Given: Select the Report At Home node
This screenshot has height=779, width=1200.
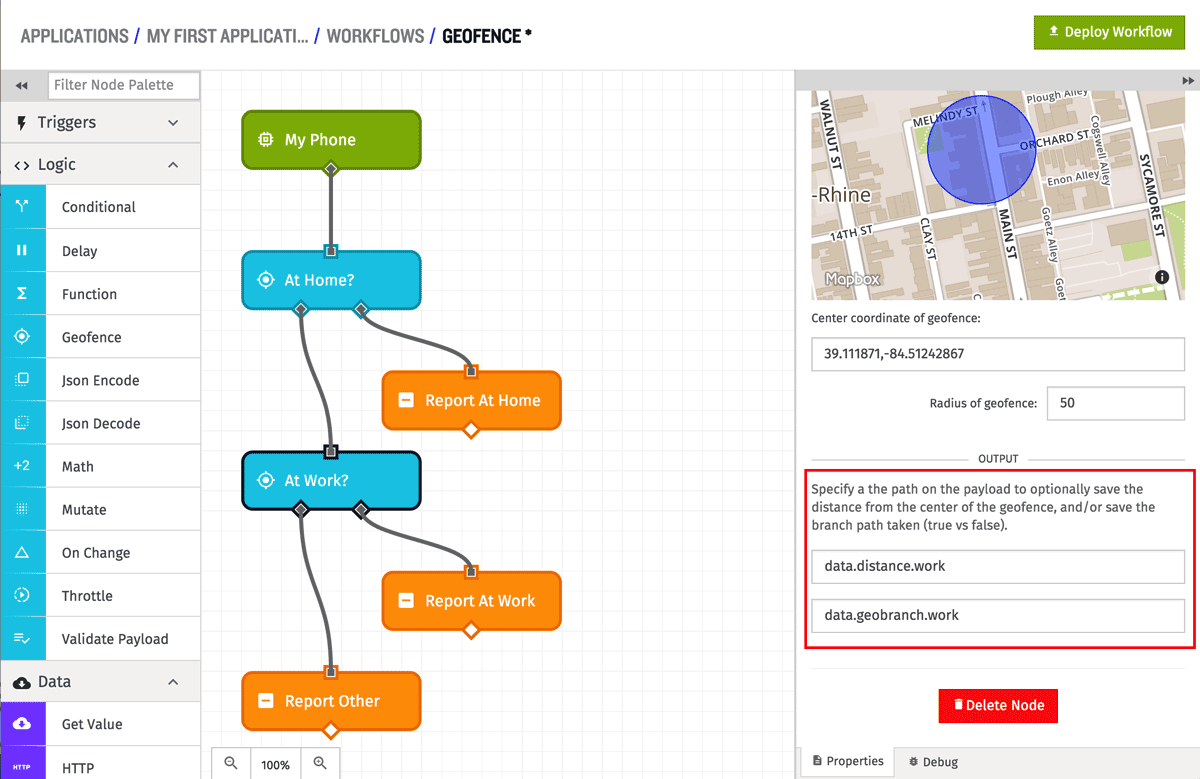Looking at the screenshot, I should click(x=471, y=400).
